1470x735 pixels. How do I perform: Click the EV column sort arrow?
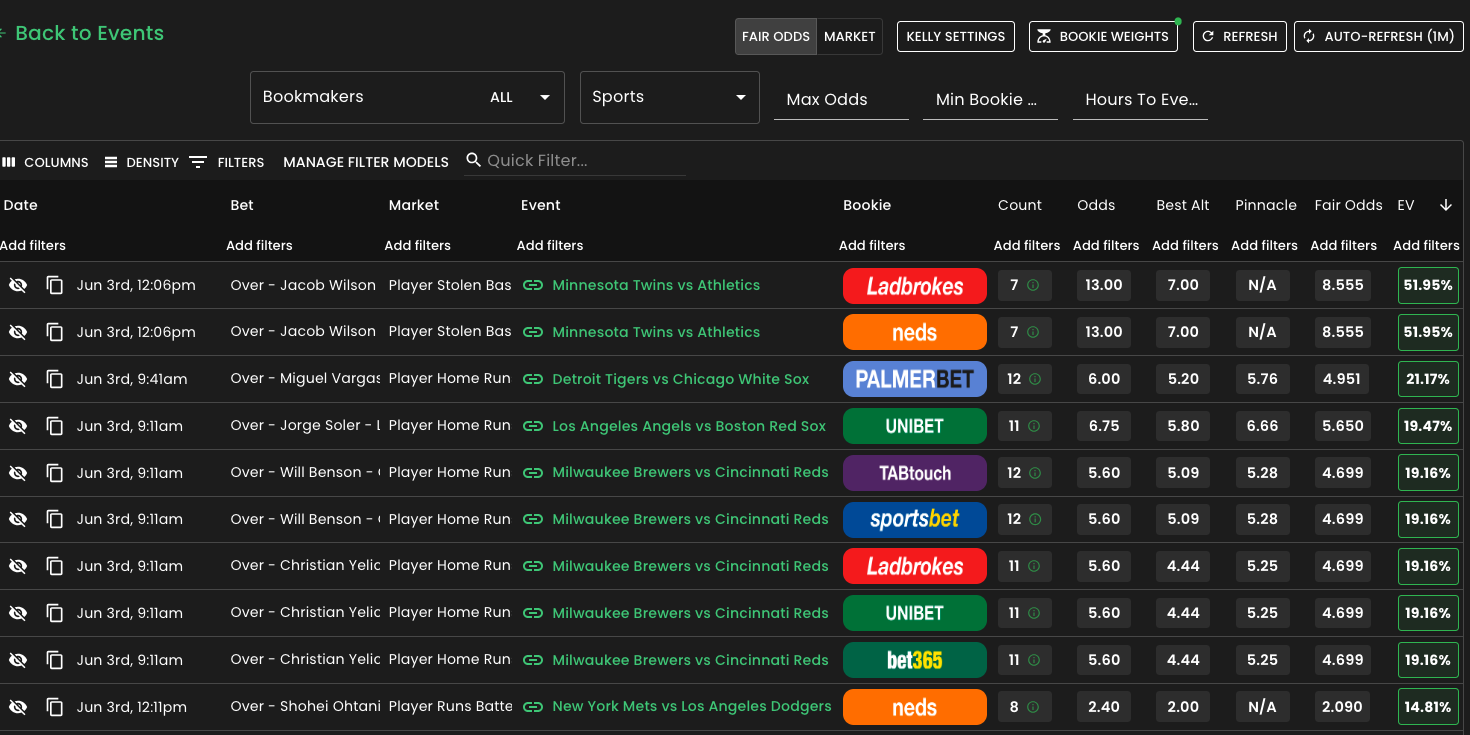(x=1445, y=205)
